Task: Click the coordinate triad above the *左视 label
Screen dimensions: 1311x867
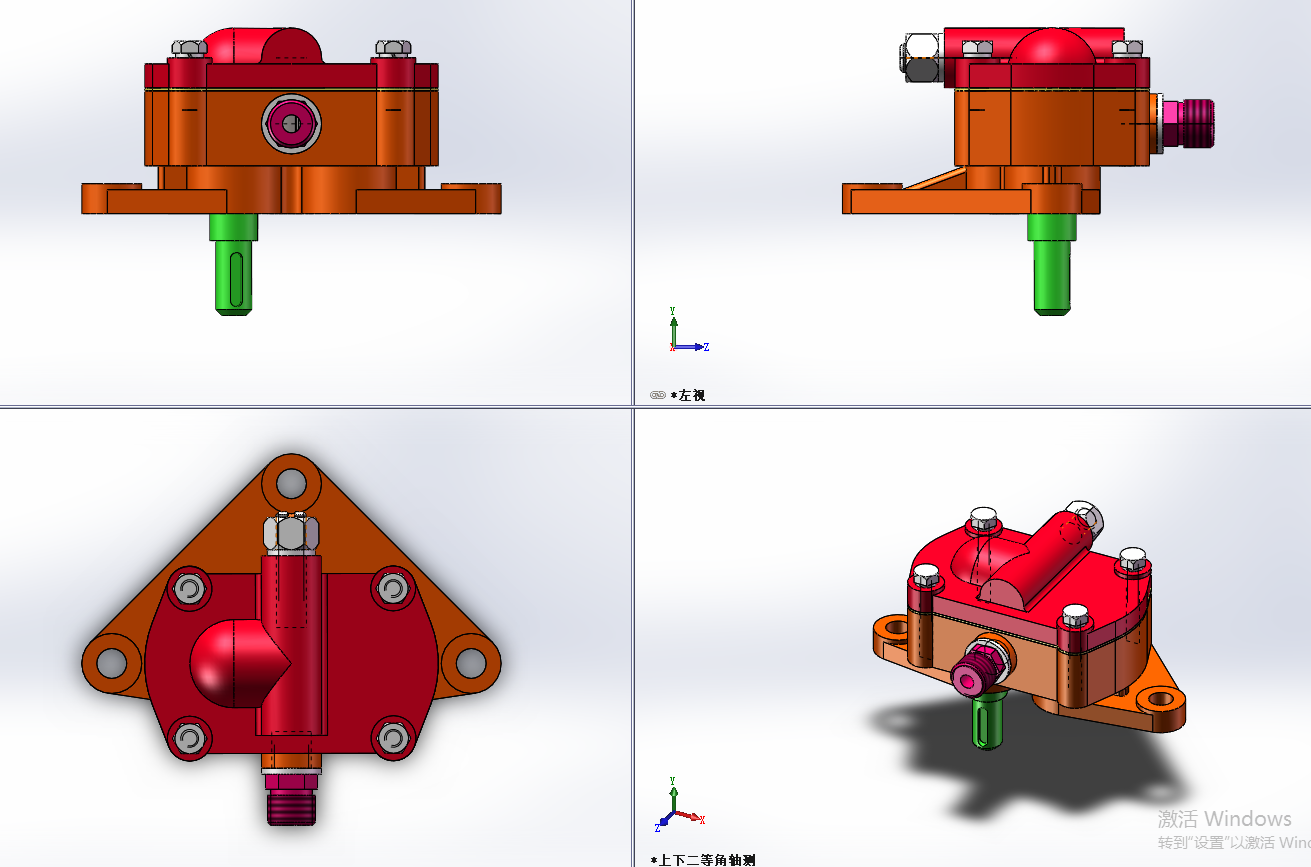Action: [x=688, y=330]
